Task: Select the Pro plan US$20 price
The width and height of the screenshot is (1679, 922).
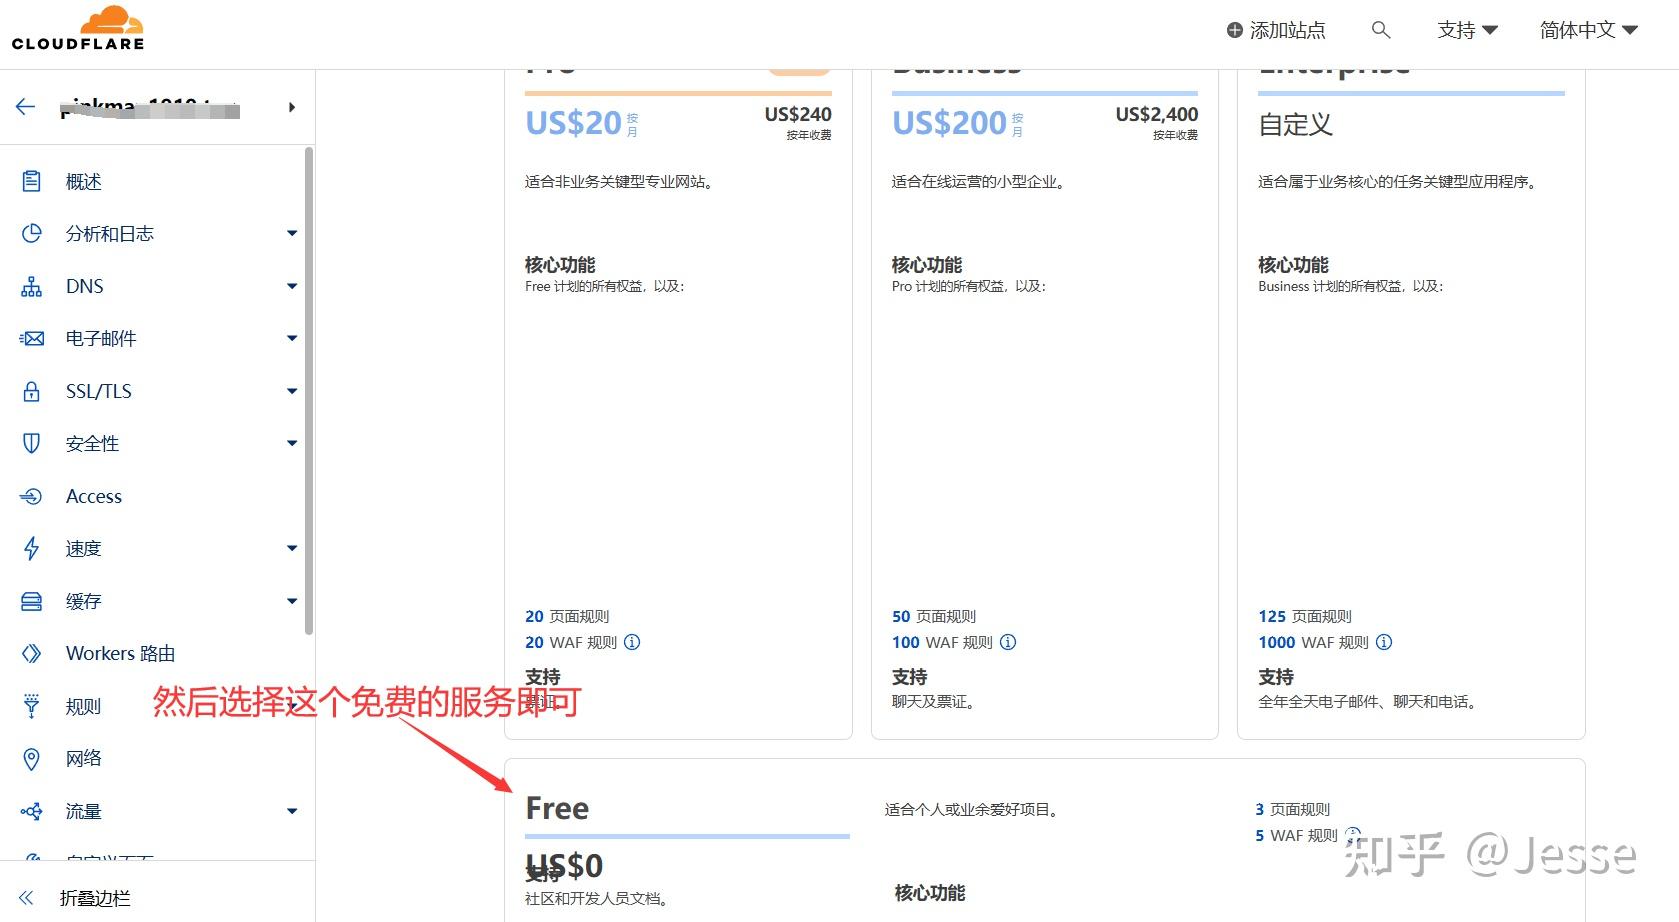Action: [574, 123]
